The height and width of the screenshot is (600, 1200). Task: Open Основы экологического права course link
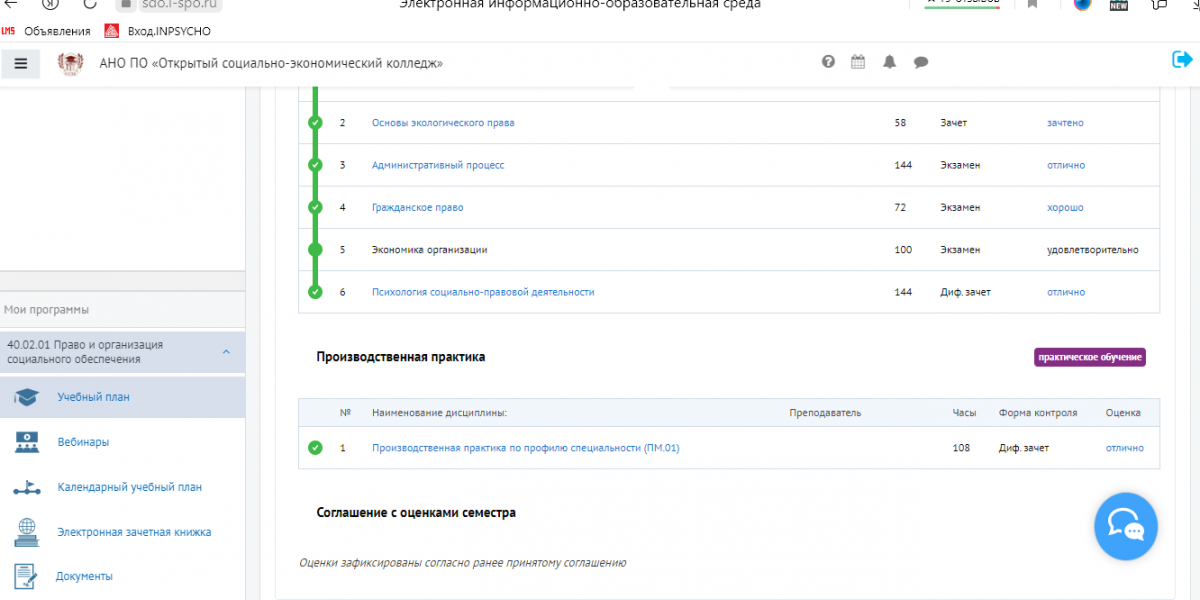point(443,123)
